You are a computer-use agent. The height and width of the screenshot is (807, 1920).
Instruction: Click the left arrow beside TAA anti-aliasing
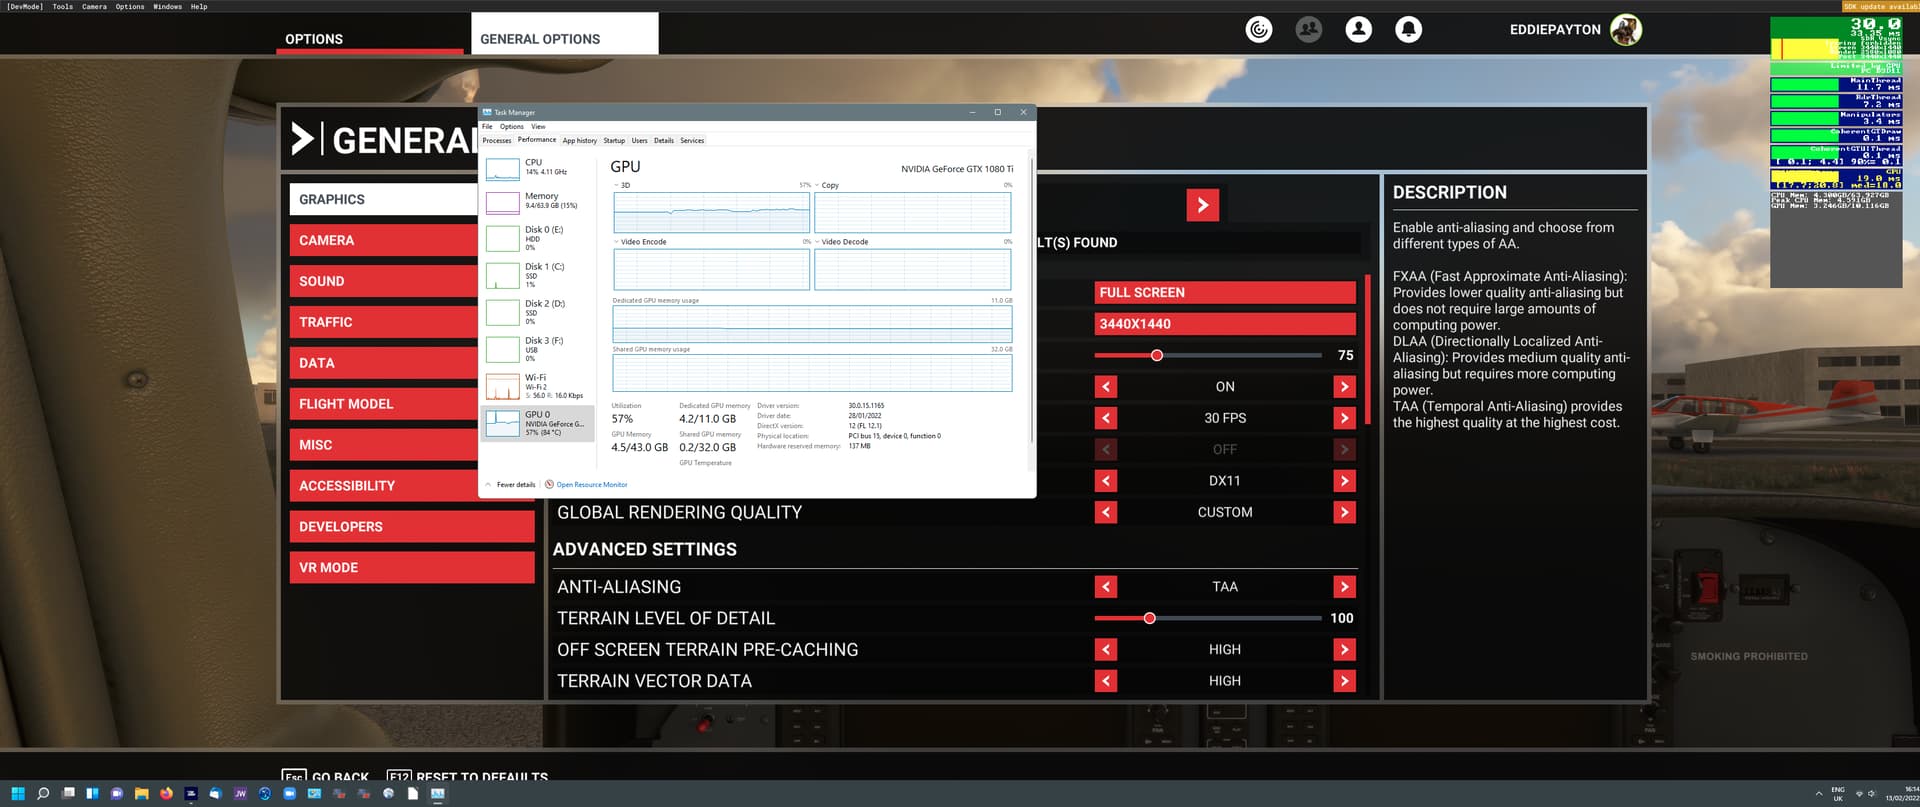pyautogui.click(x=1106, y=587)
